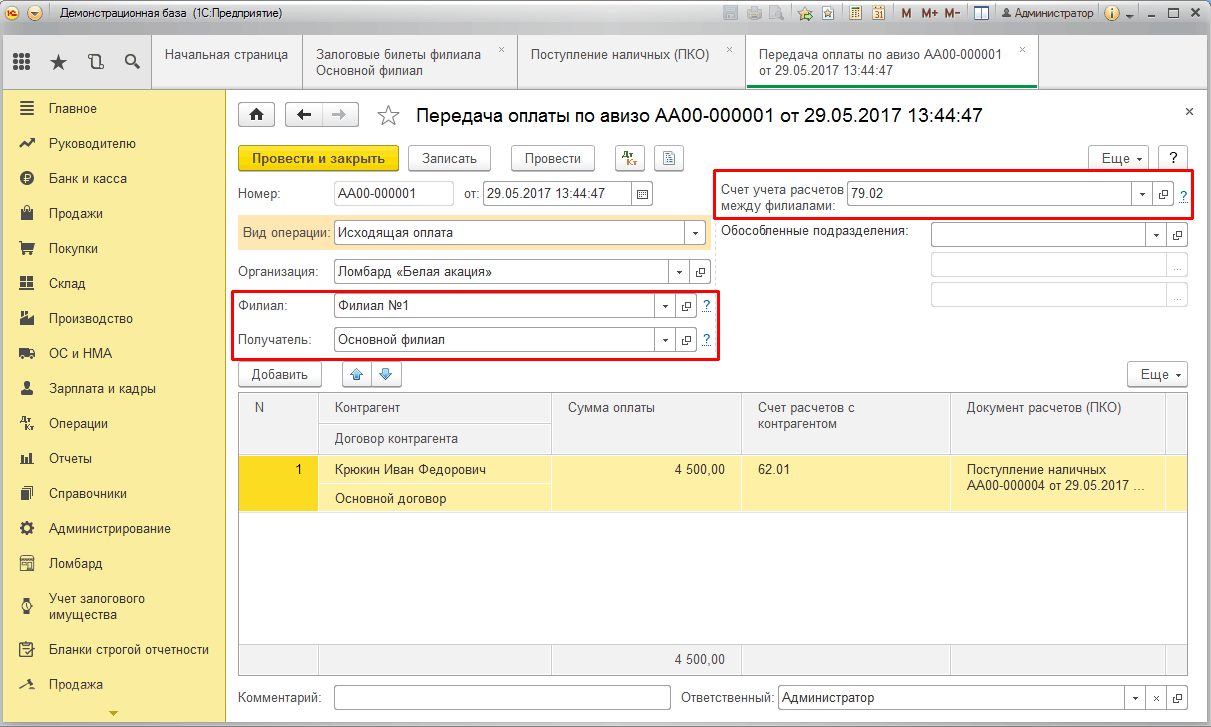
Task: Move table row up arrow
Action: (x=357, y=374)
